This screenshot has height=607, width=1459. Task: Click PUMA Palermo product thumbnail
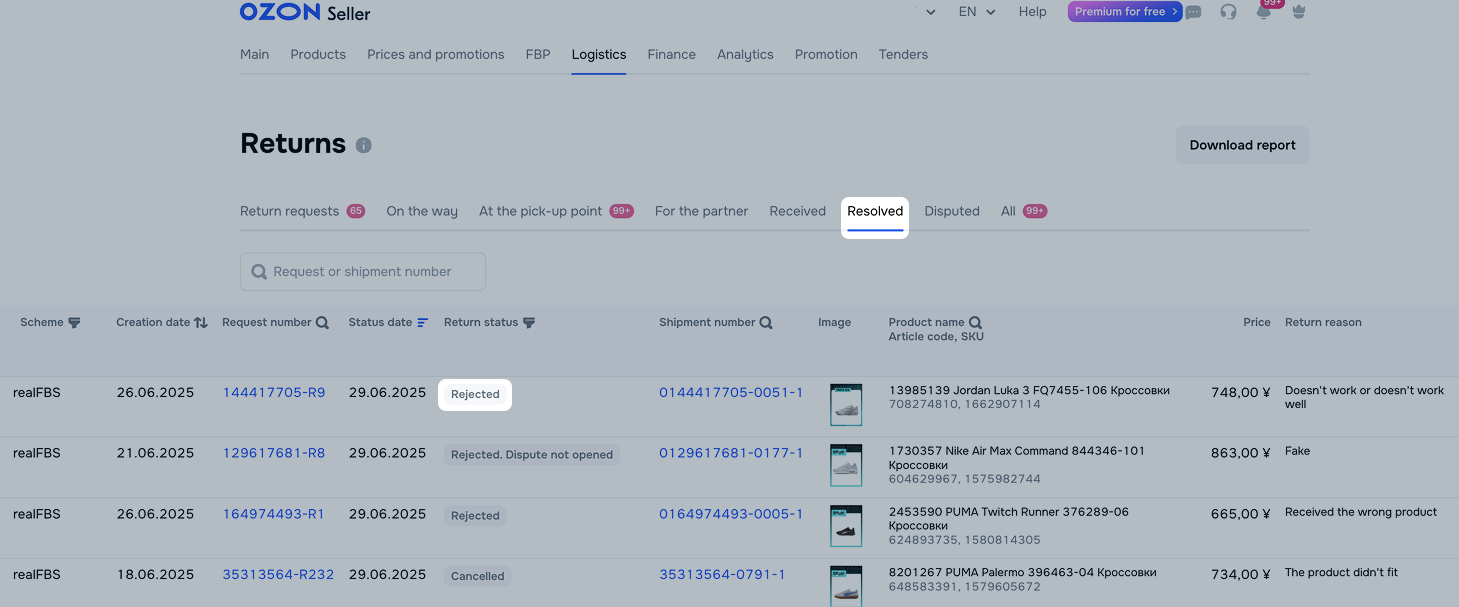846,586
